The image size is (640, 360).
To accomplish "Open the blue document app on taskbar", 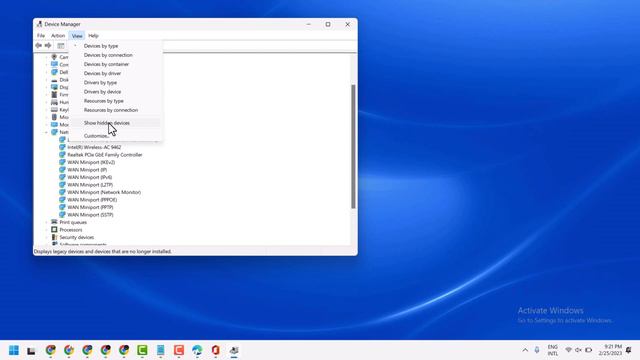I will tap(160, 350).
